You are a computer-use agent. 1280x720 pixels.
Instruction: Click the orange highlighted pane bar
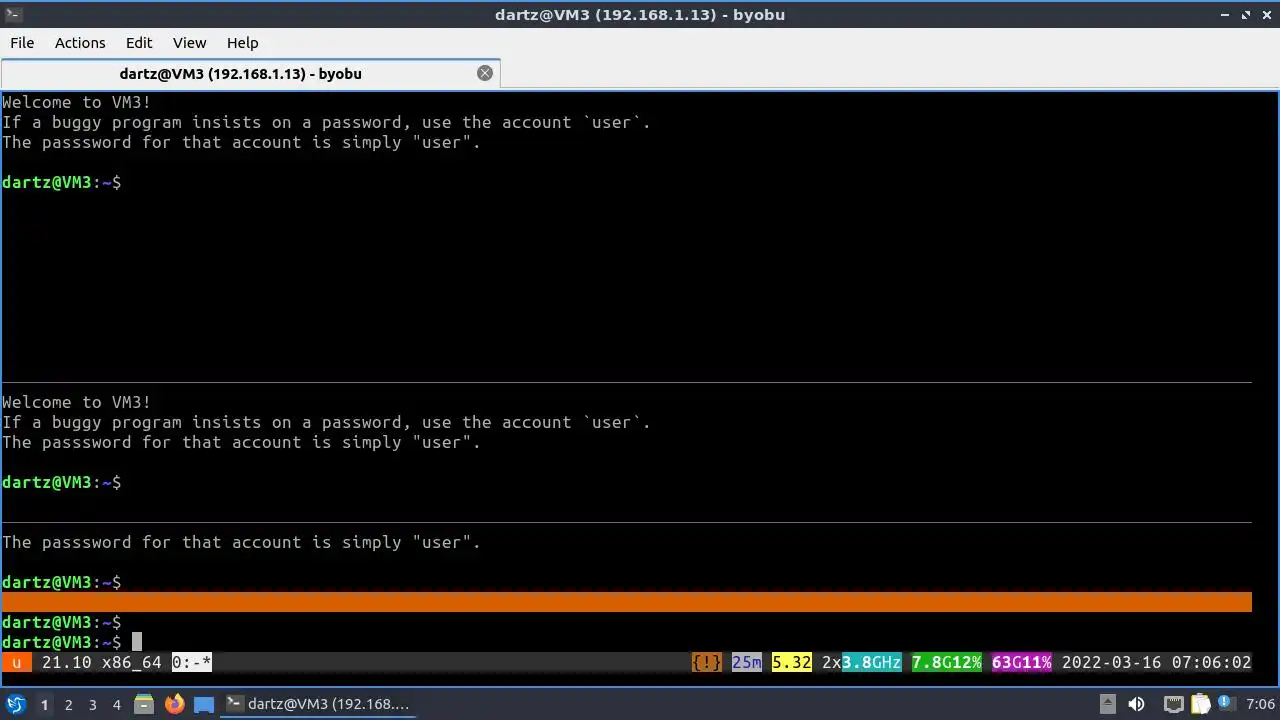click(x=627, y=602)
